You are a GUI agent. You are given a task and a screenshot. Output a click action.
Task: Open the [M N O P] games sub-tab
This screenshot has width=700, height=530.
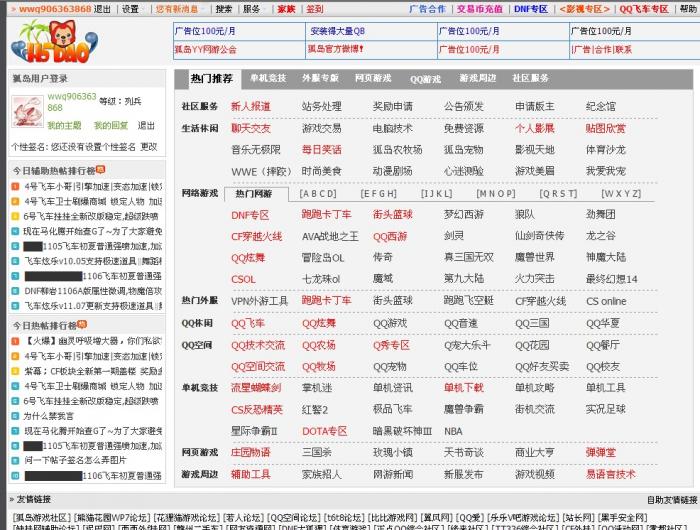496,194
